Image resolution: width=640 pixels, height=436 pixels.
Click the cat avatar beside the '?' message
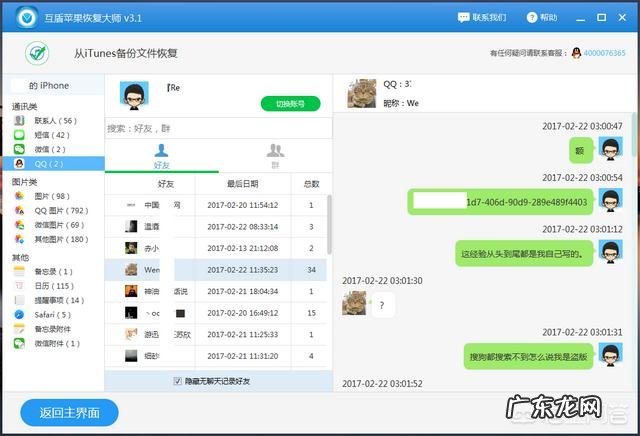(x=354, y=303)
